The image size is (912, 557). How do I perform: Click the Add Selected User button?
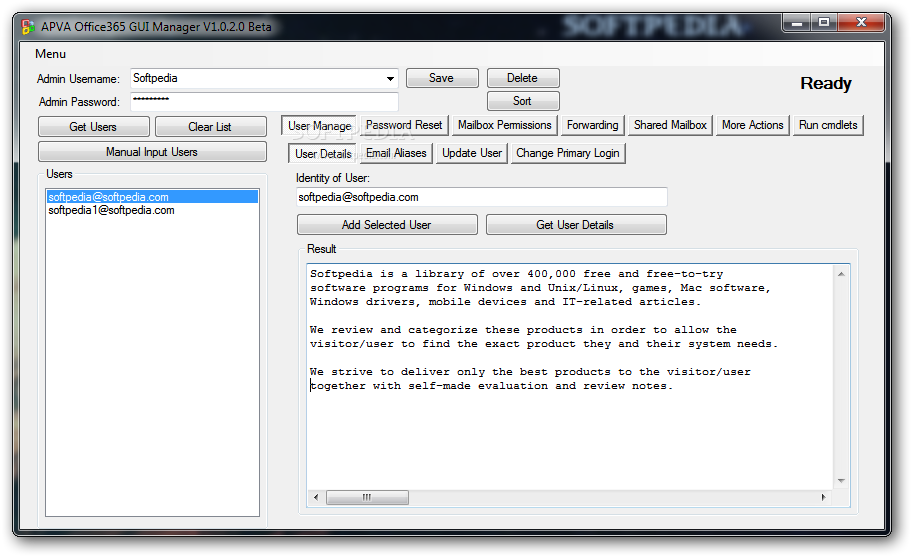[x=387, y=225]
